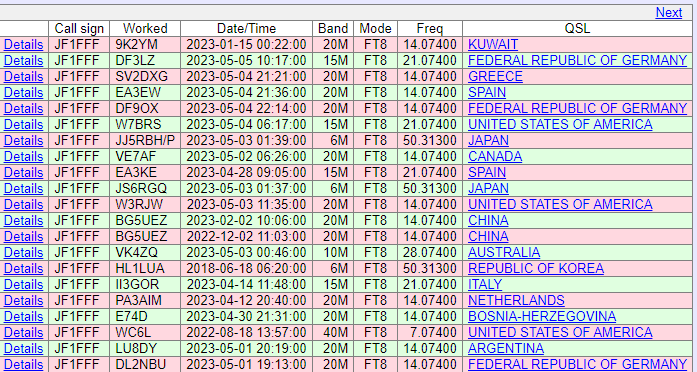Select the worked call sign HL1LUA
The image size is (697, 372).
coord(140,268)
